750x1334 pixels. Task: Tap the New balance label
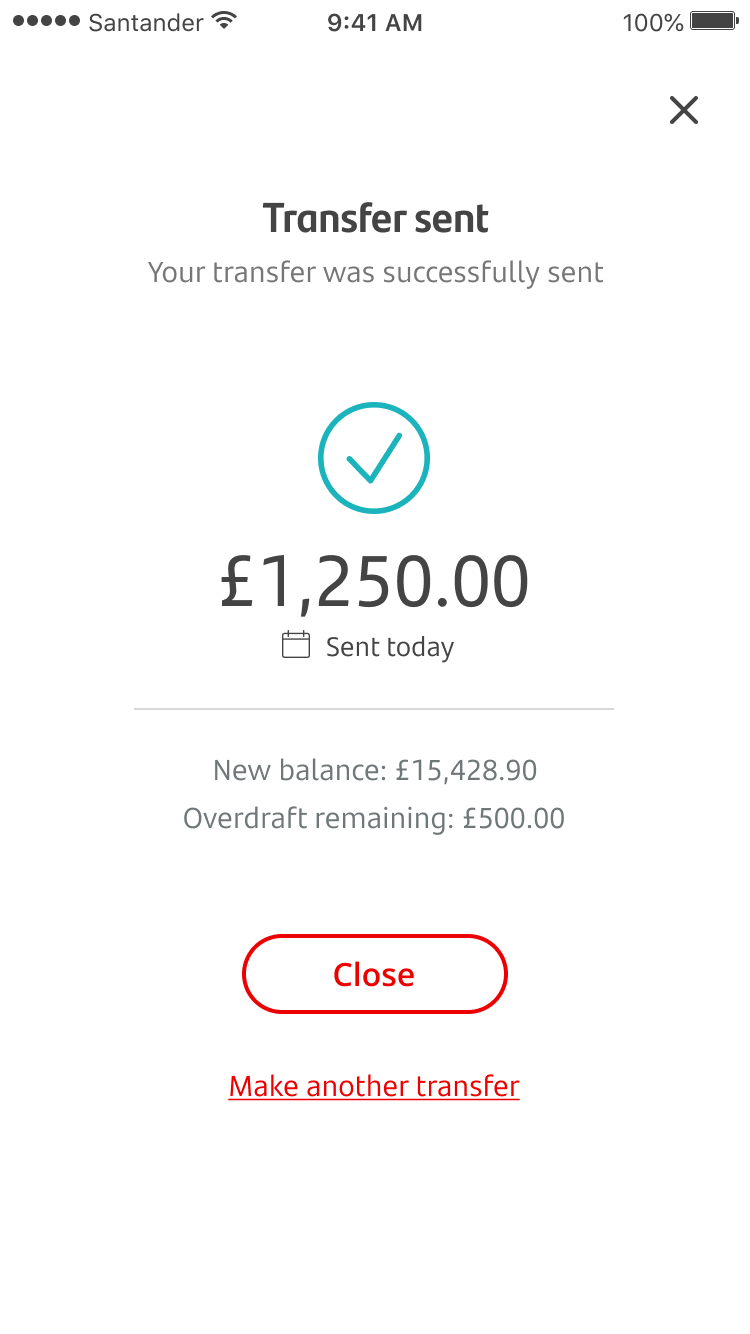pyautogui.click(x=299, y=770)
